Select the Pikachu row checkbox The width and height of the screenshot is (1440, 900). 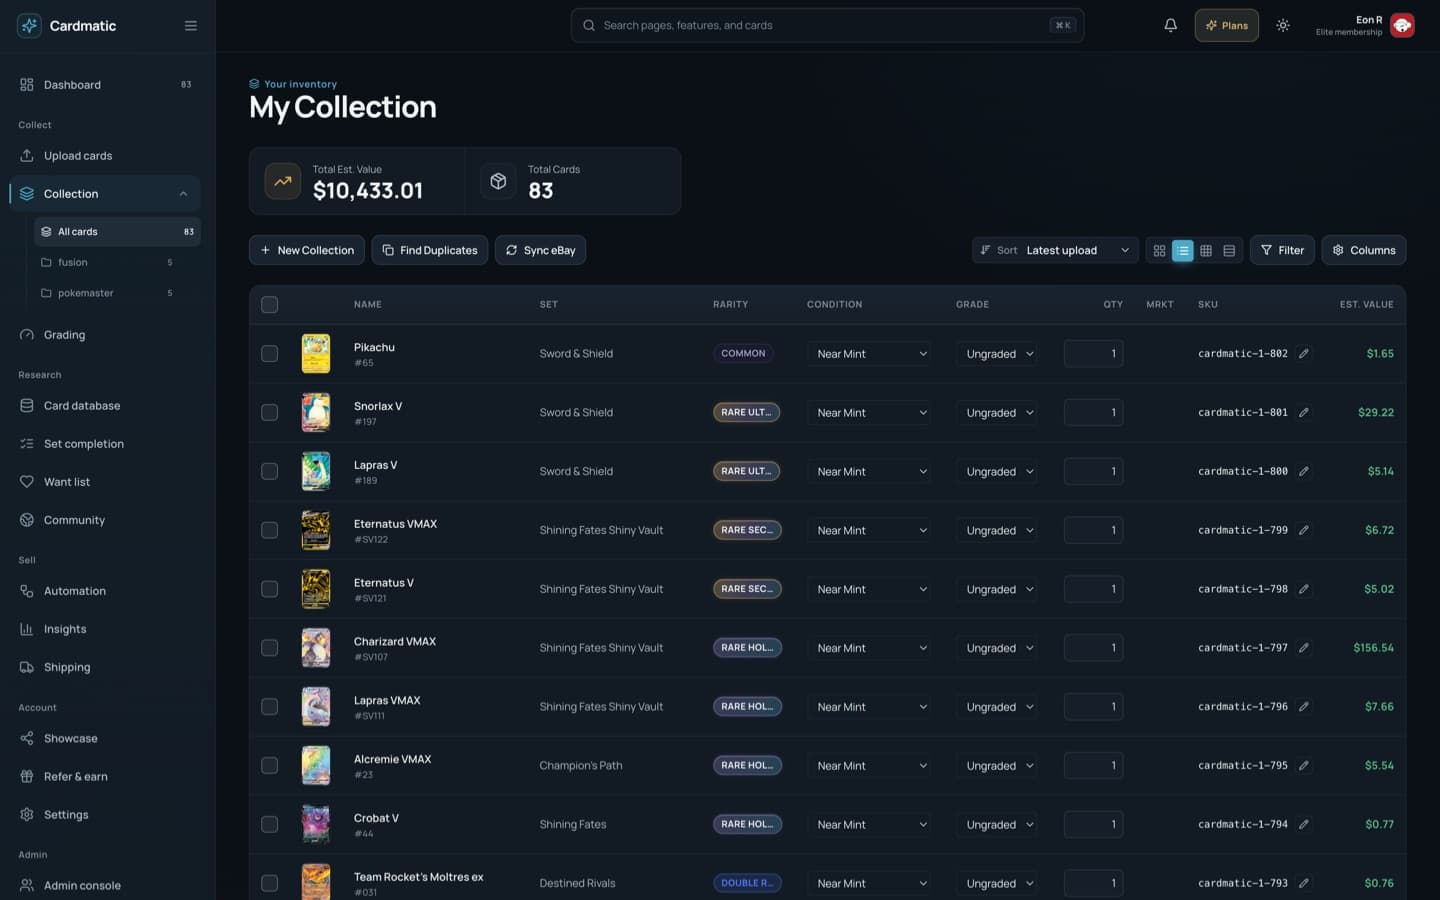coord(269,354)
